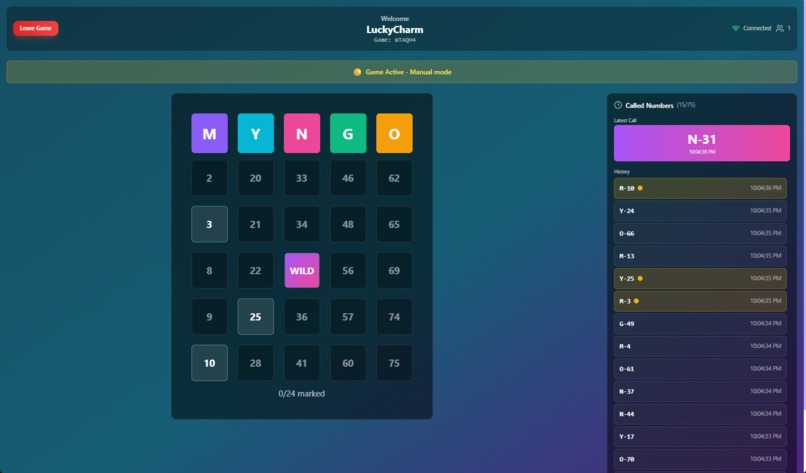Tap bingo cell 8
The width and height of the screenshot is (806, 473).
[x=209, y=270]
